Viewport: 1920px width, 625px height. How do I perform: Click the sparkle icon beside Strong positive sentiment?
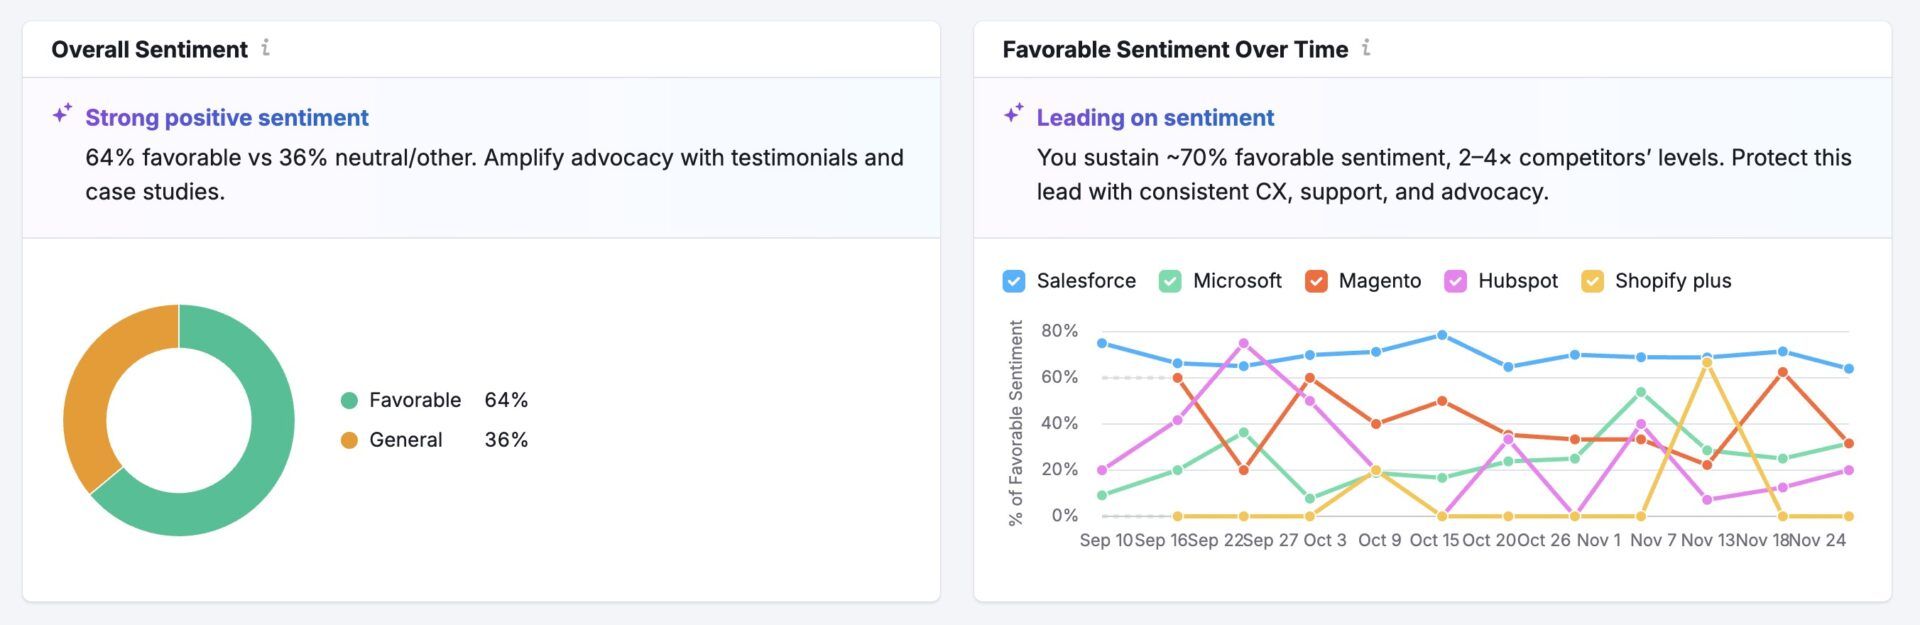pyautogui.click(x=62, y=113)
